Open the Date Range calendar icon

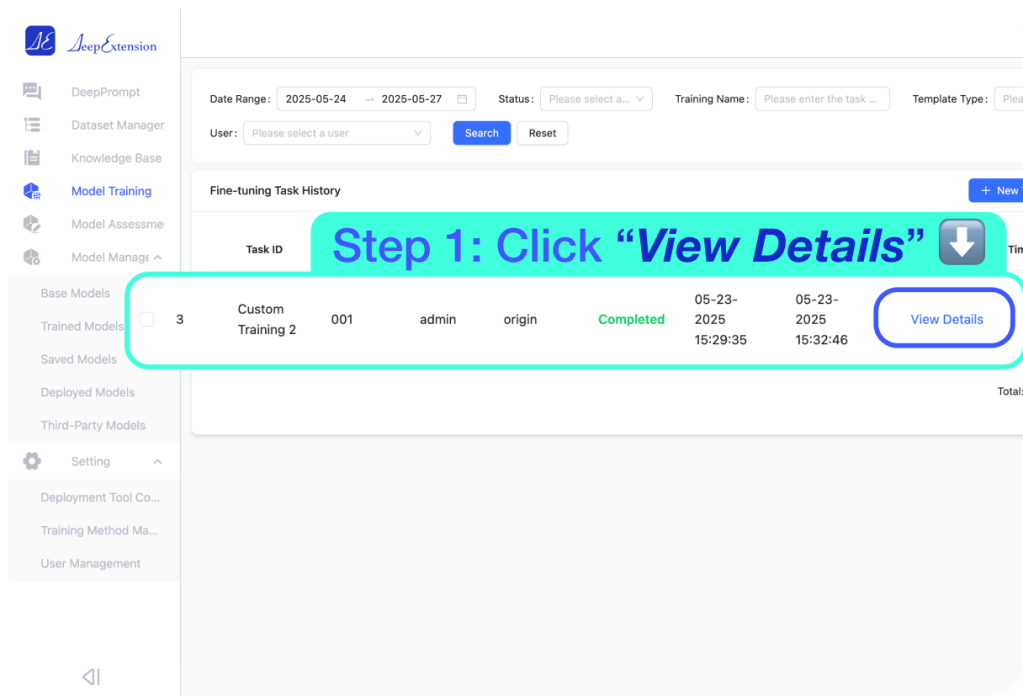point(462,99)
